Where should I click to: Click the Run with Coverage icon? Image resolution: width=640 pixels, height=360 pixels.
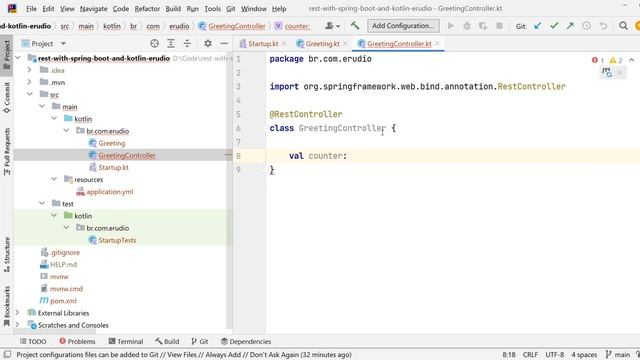pyautogui.click(x=483, y=26)
